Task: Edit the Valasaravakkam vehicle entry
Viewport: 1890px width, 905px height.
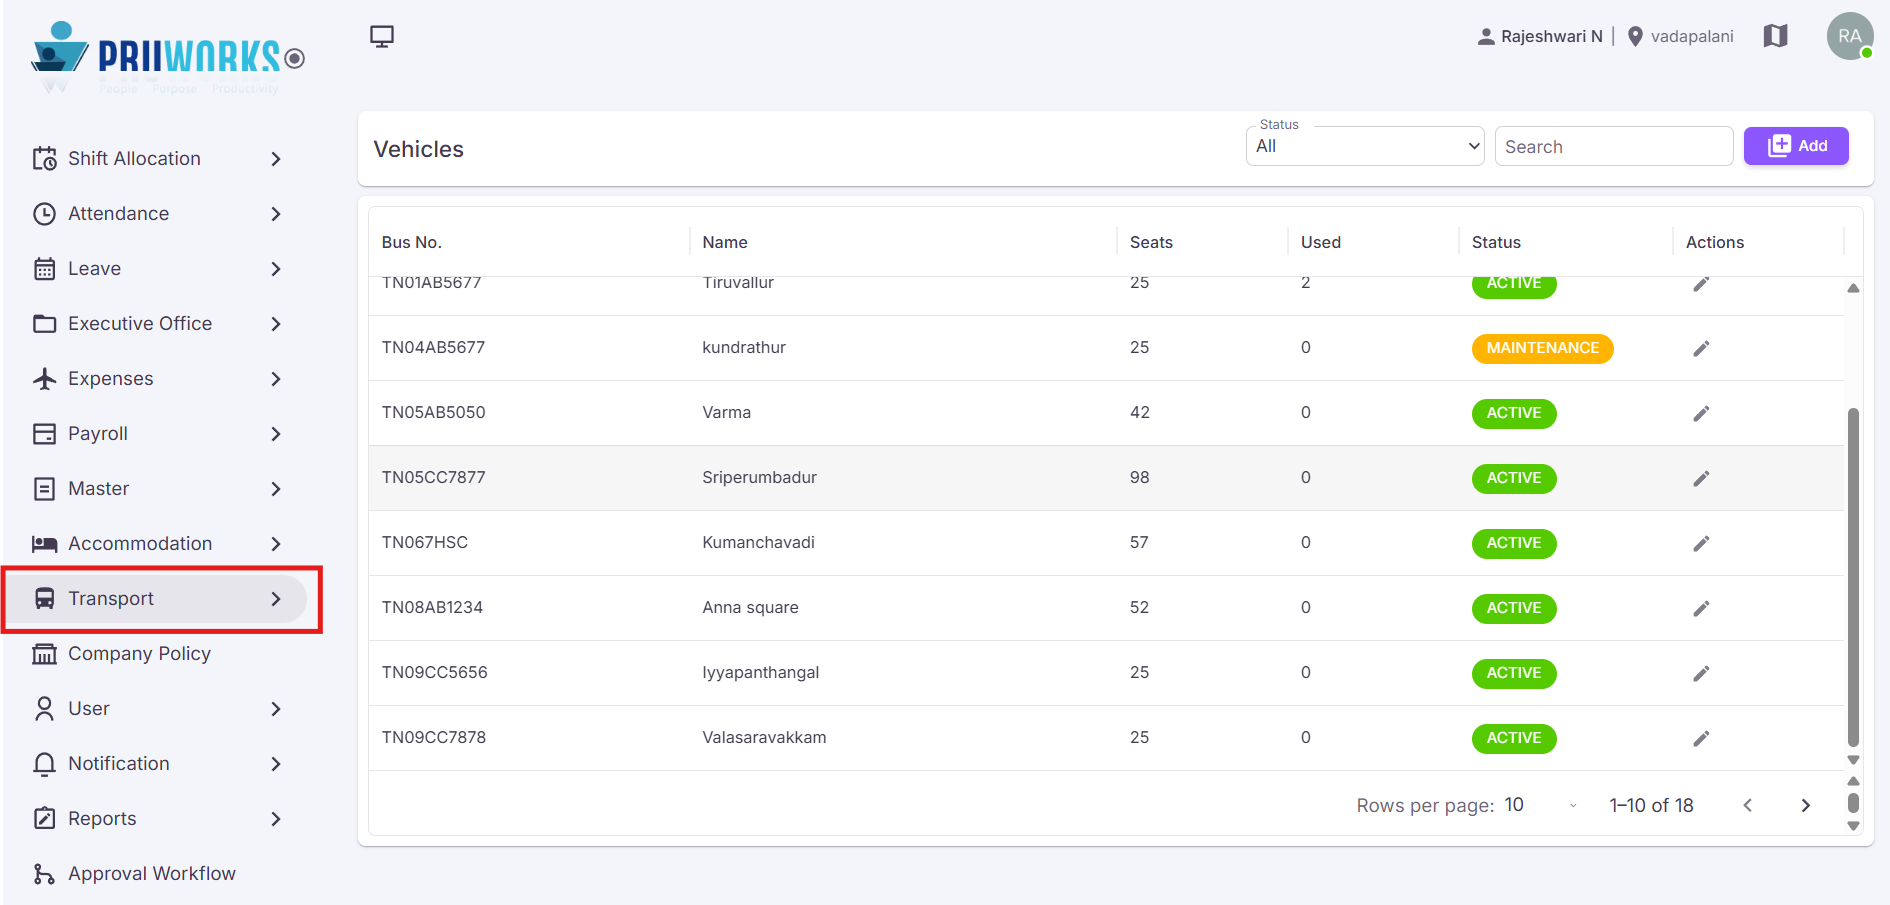Action: [x=1701, y=738]
